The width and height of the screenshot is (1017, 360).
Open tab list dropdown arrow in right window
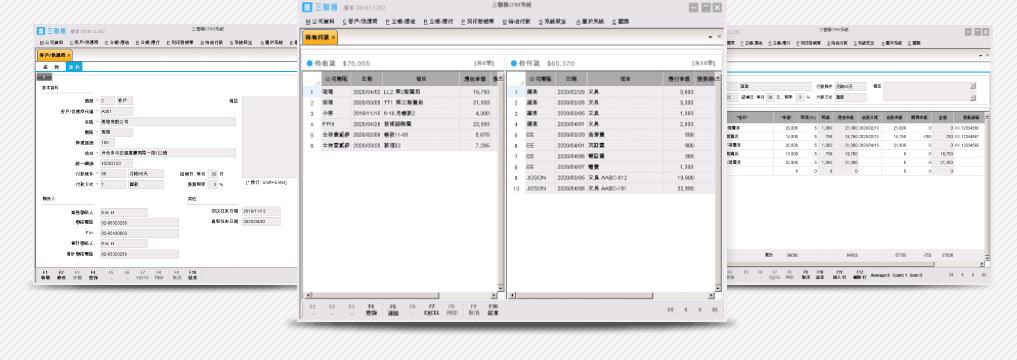coord(981,56)
